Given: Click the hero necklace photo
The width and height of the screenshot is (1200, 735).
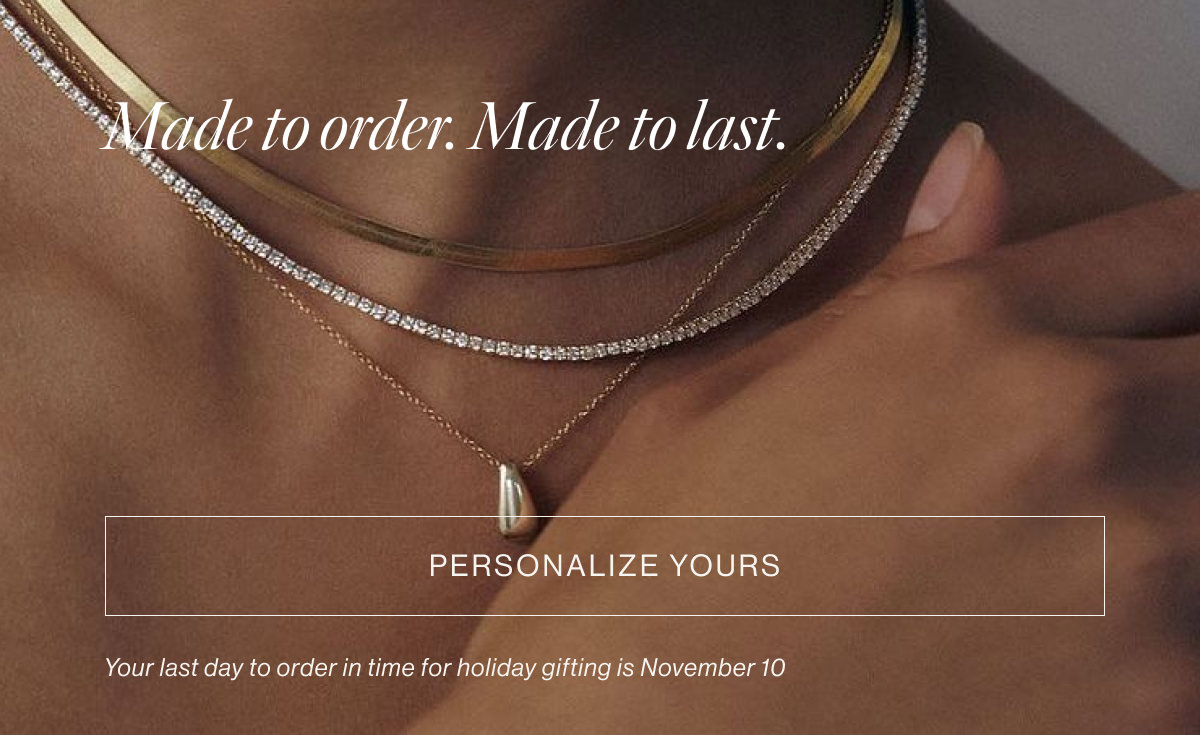Looking at the screenshot, I should pos(600,300).
